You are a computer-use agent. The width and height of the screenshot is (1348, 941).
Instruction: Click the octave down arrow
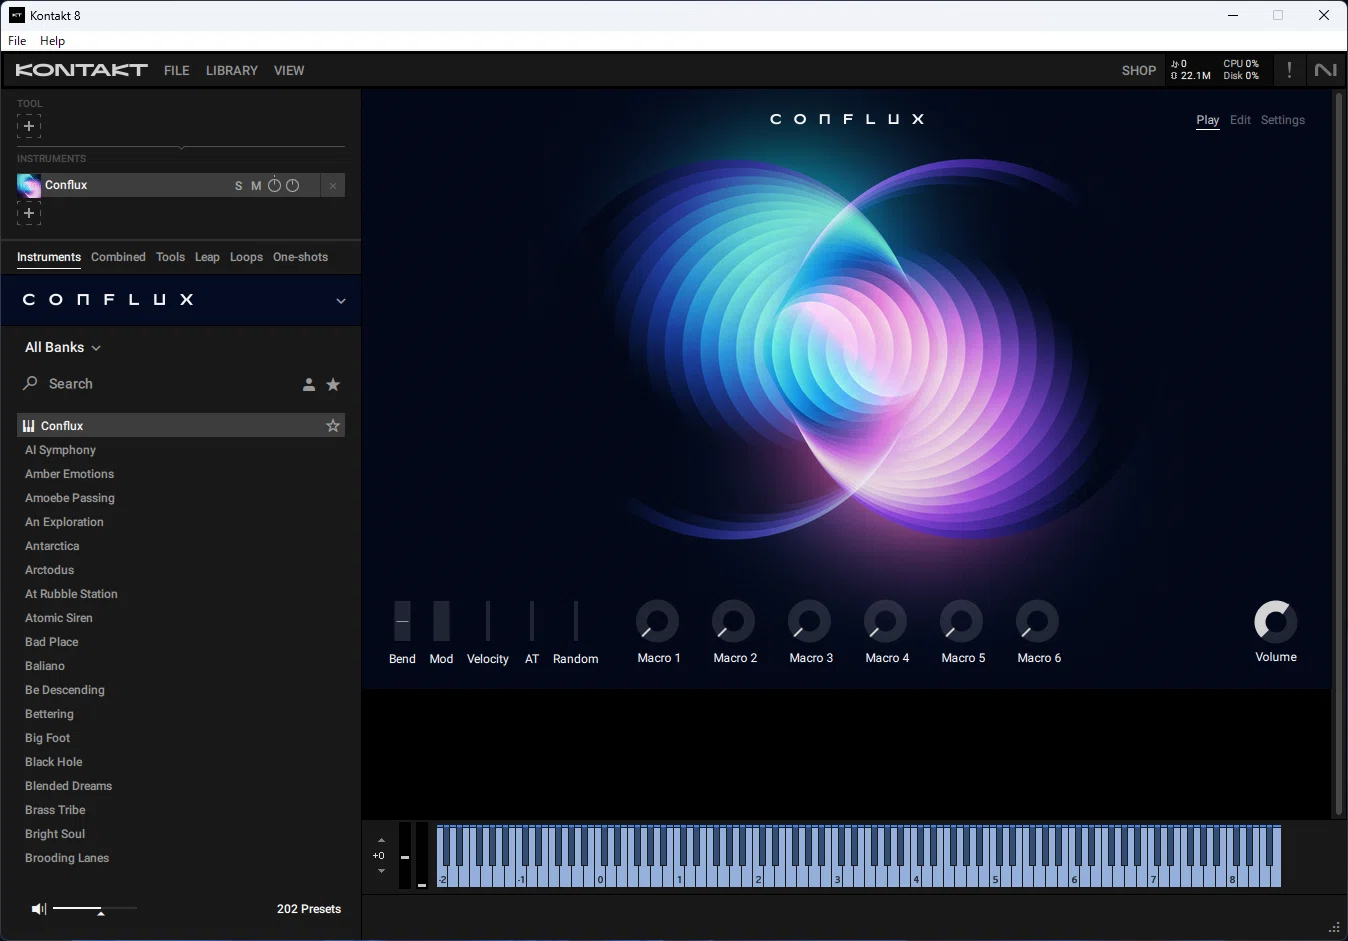point(381,871)
